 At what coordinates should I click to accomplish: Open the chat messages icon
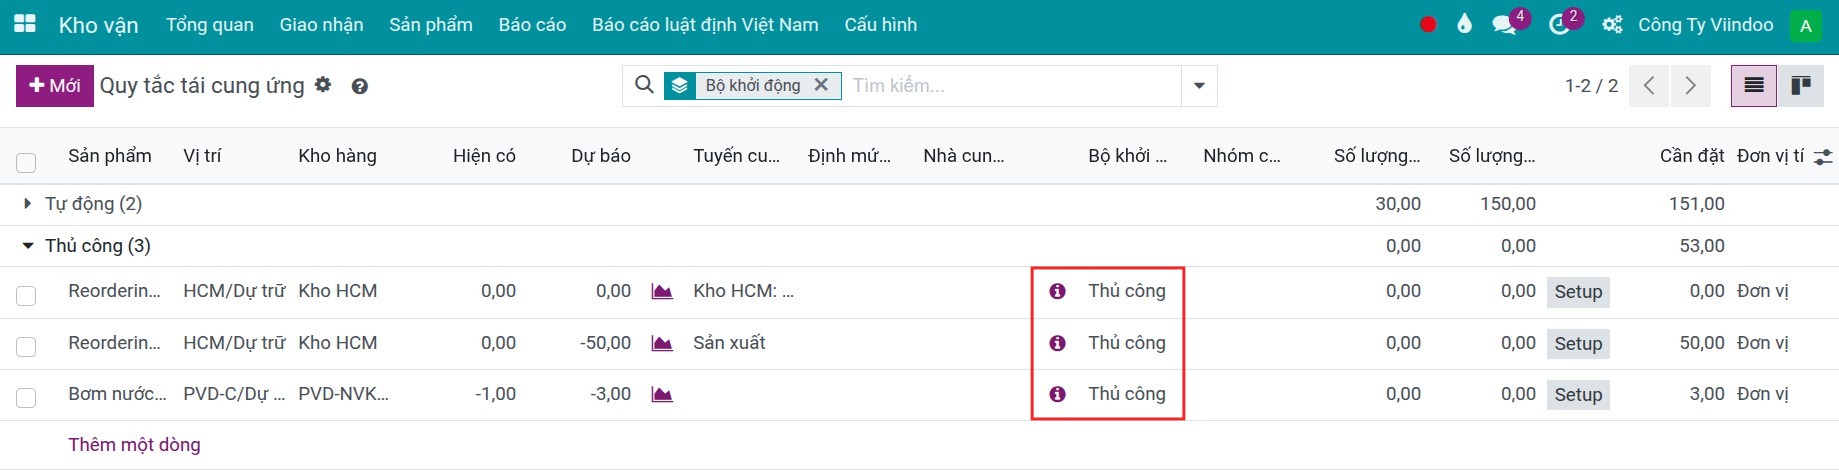pos(1504,25)
